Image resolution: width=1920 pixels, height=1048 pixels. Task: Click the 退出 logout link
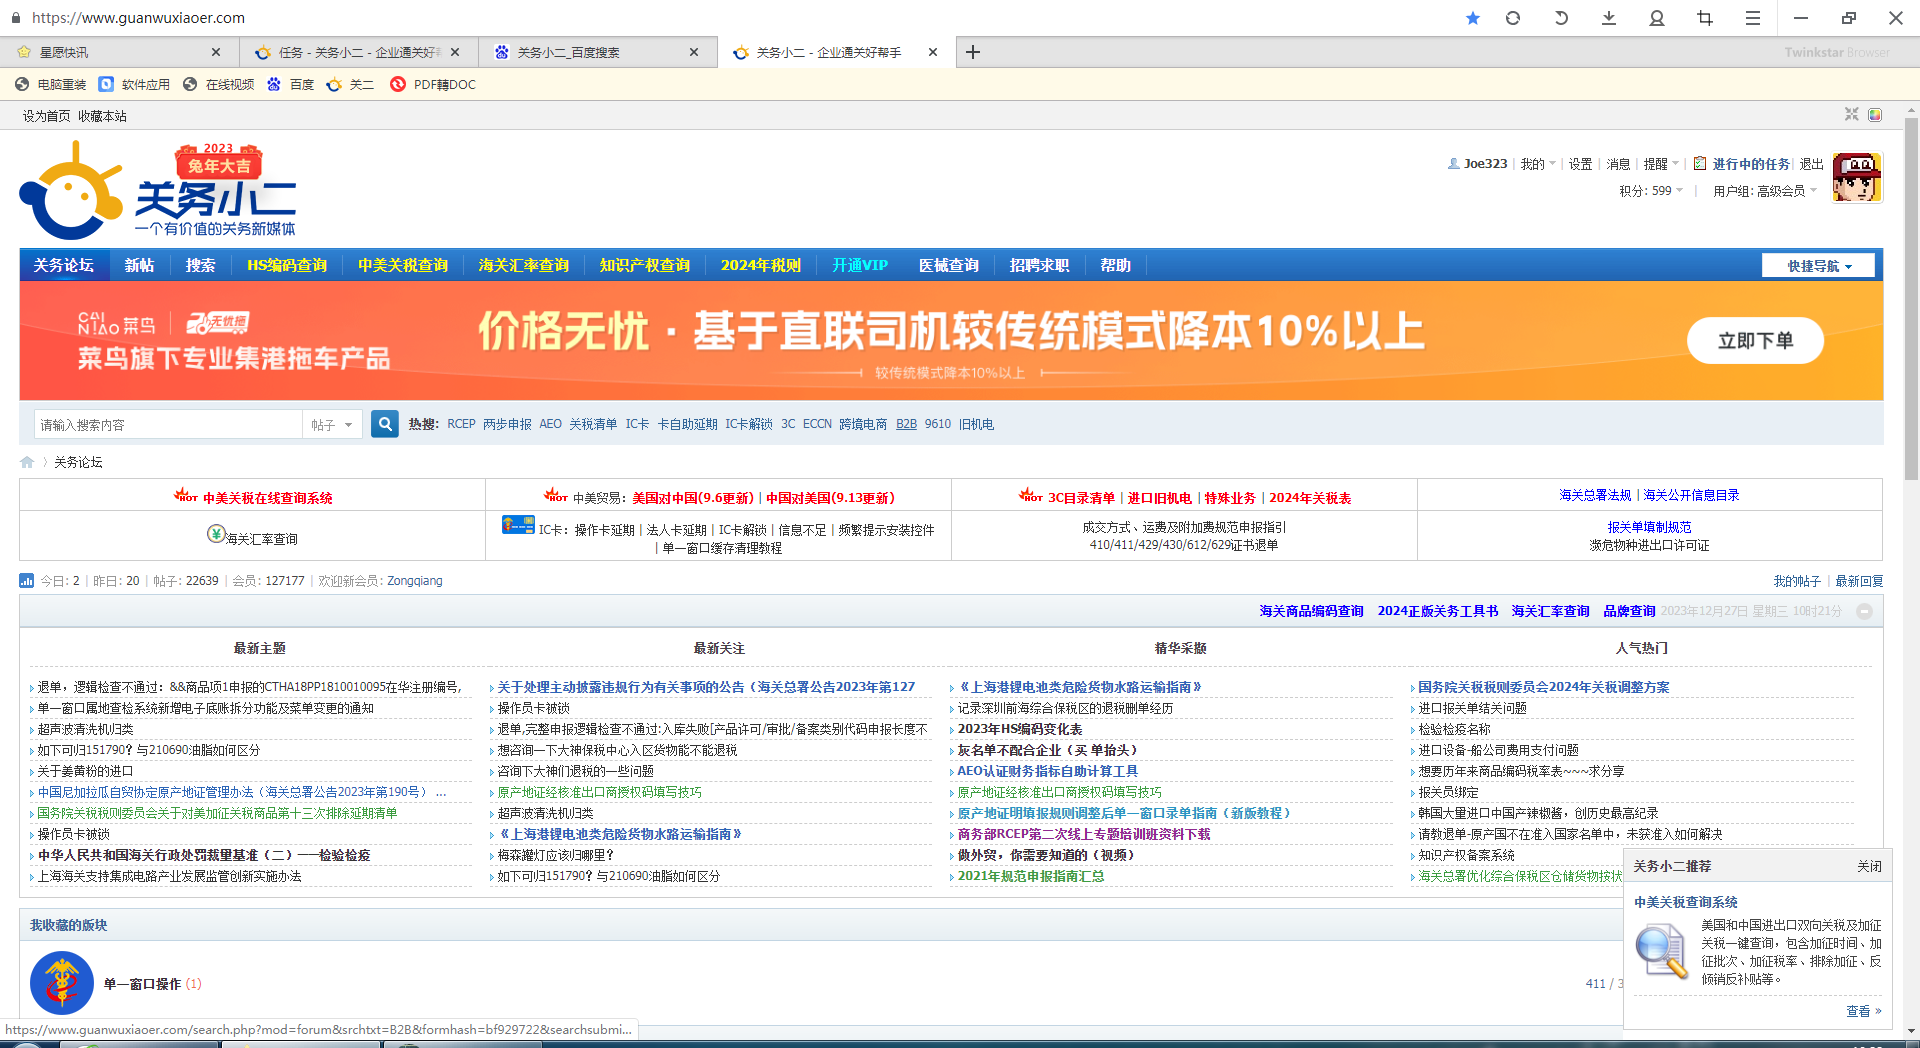[1812, 164]
